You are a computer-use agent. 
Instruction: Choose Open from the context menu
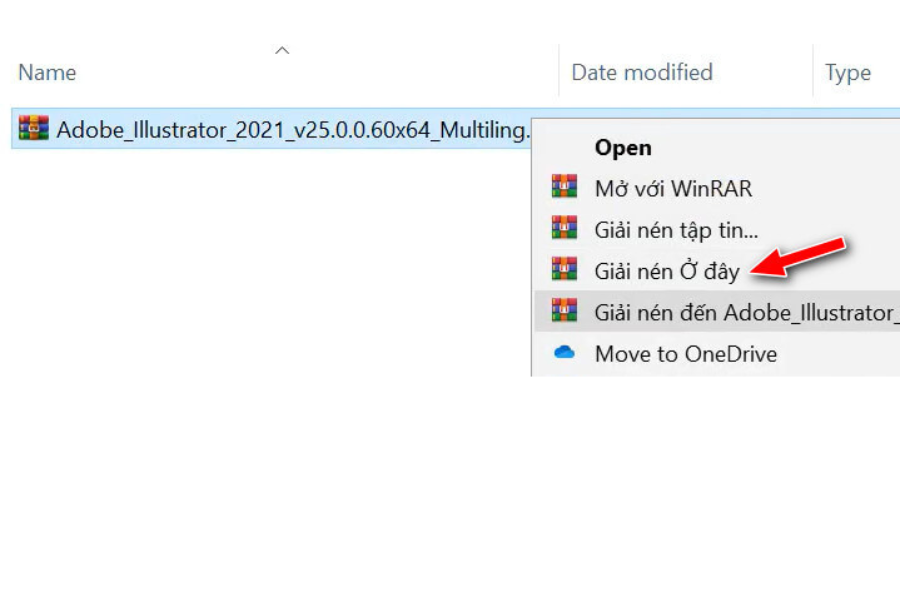pos(623,147)
